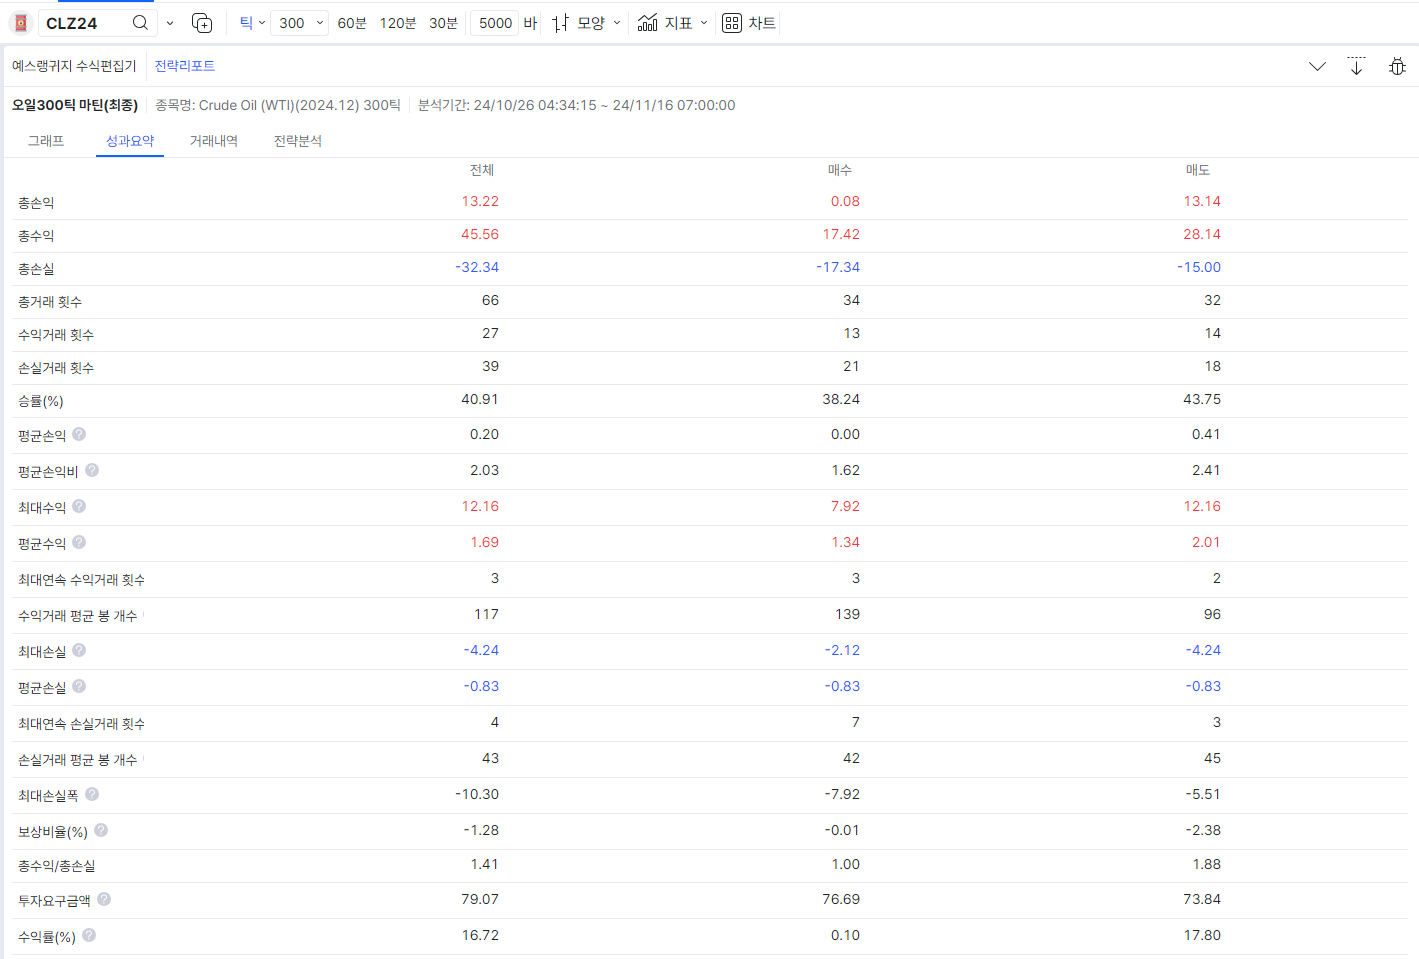Open the 차트 layout button
The width and height of the screenshot is (1419, 959).
[749, 23]
